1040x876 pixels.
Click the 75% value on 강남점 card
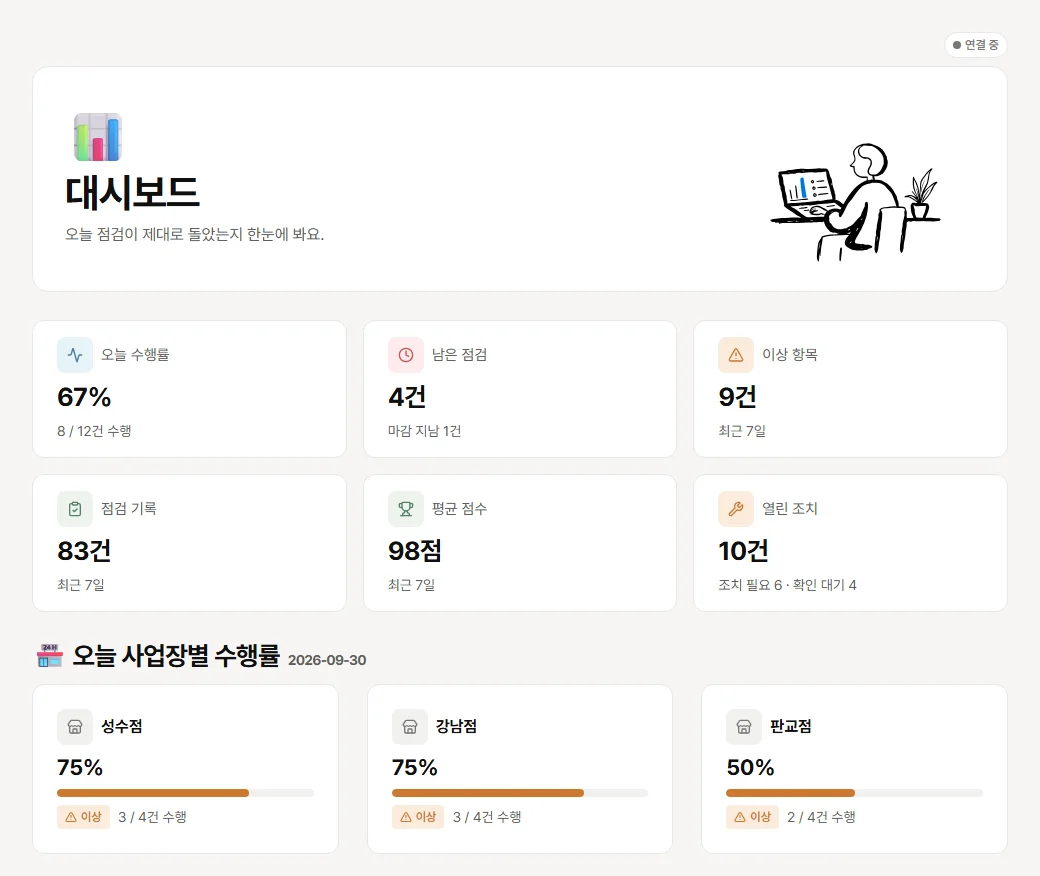coord(415,767)
